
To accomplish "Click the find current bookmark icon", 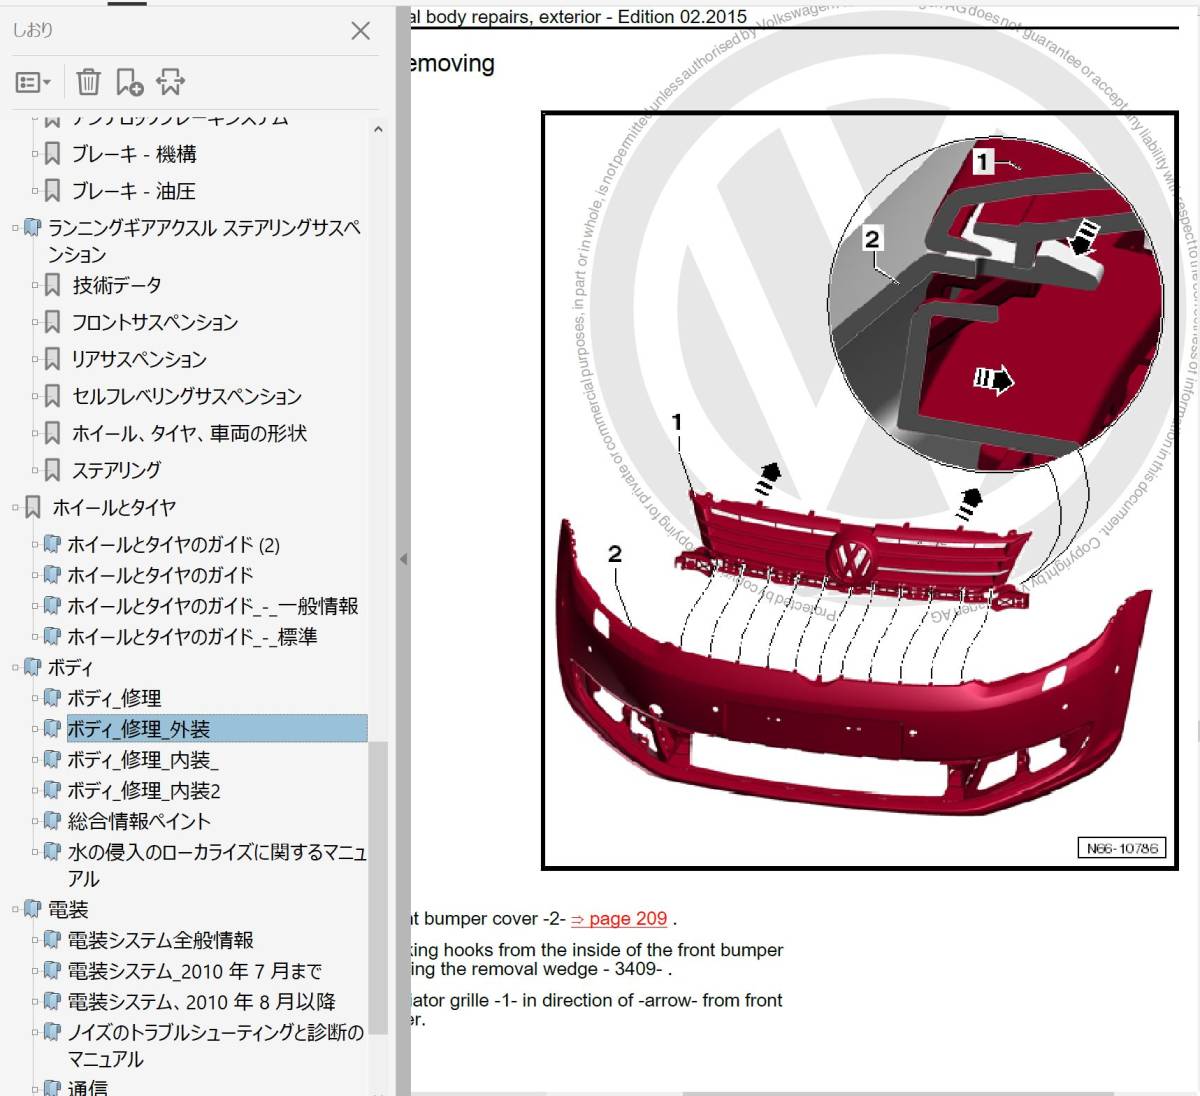I will 170,82.
